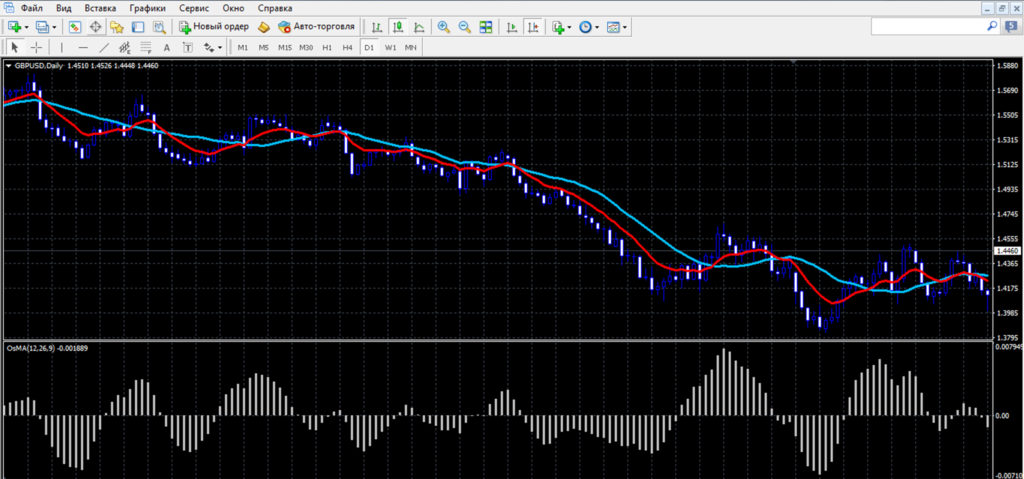Click the Zoom In magnifier

pyautogui.click(x=443, y=27)
